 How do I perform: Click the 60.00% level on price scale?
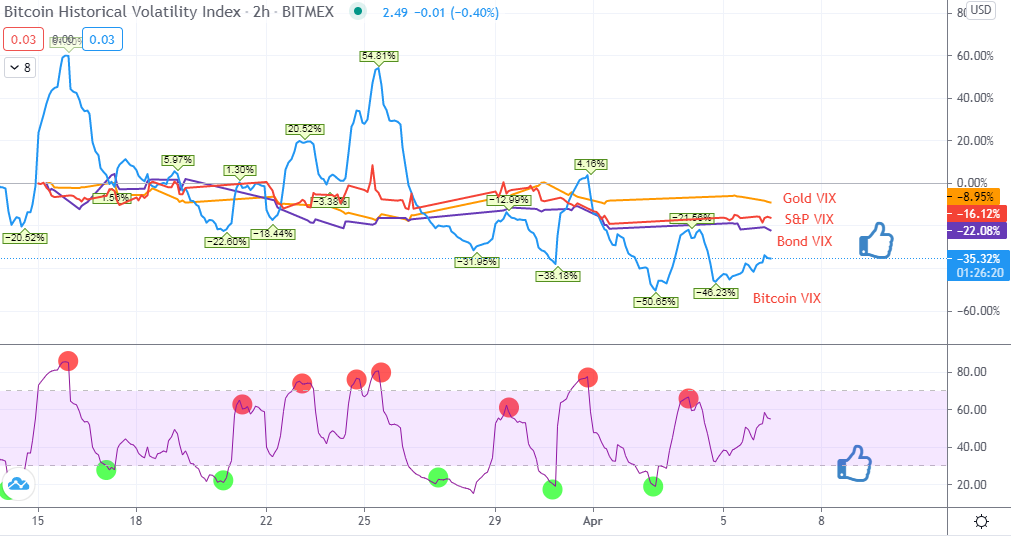(975, 55)
